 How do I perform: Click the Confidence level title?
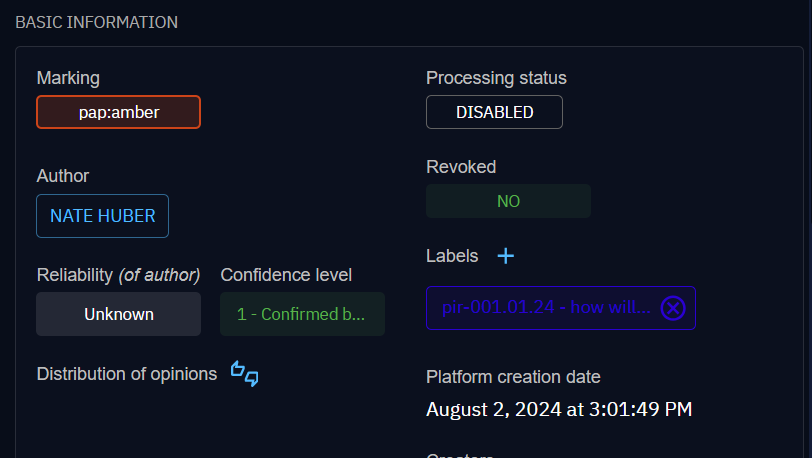(x=286, y=274)
